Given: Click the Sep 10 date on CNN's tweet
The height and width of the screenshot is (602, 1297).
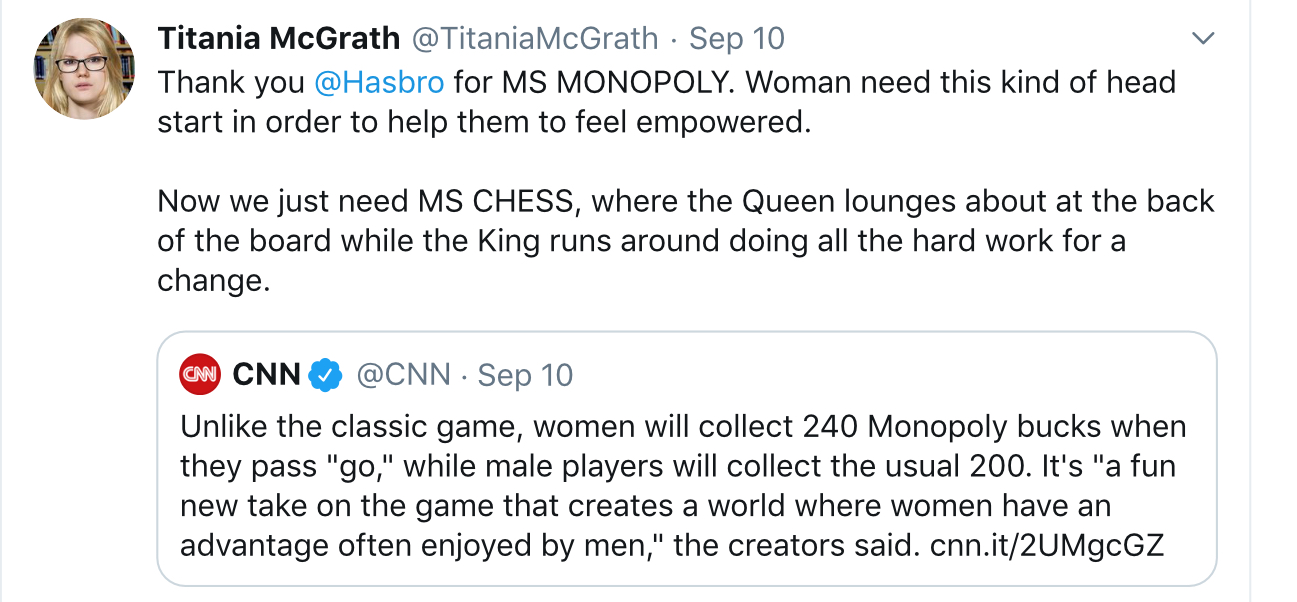Looking at the screenshot, I should (x=524, y=374).
